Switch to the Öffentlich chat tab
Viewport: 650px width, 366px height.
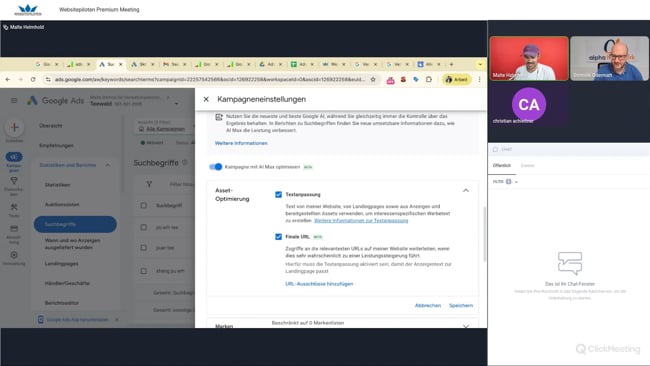point(502,165)
